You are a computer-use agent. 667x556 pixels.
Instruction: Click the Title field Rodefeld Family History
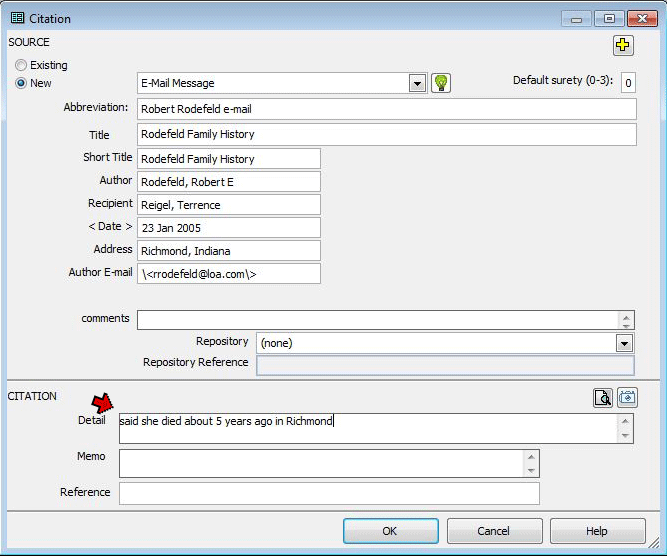[x=387, y=134]
